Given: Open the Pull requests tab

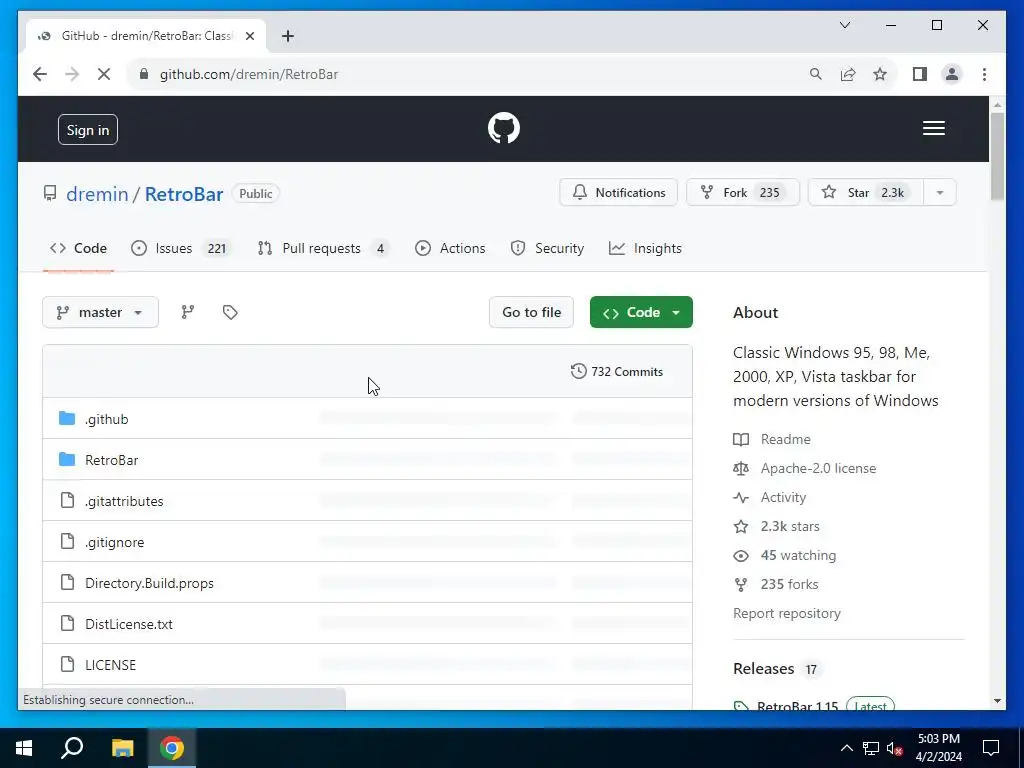Looking at the screenshot, I should (x=323, y=248).
